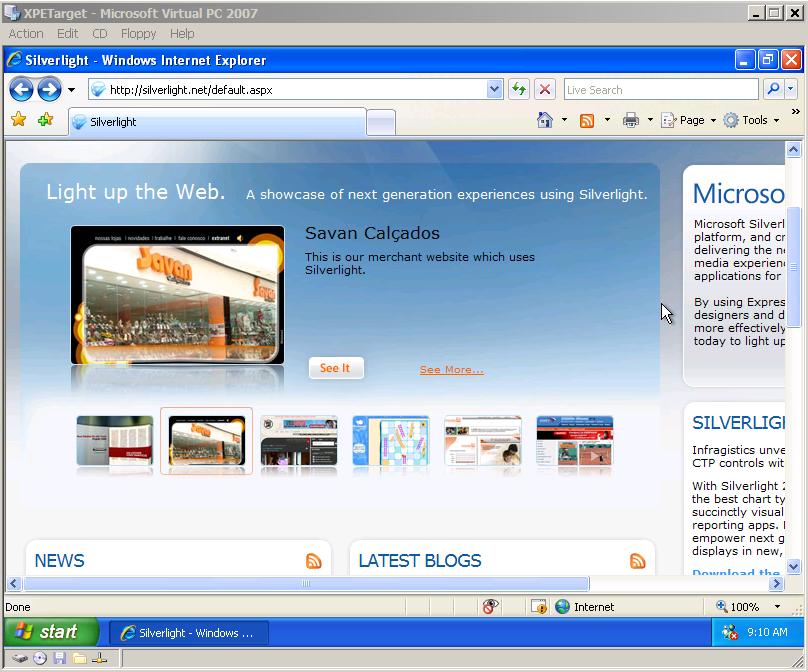Select the tennis sports site thumbnail
The width and height of the screenshot is (808, 672).
pos(575,441)
